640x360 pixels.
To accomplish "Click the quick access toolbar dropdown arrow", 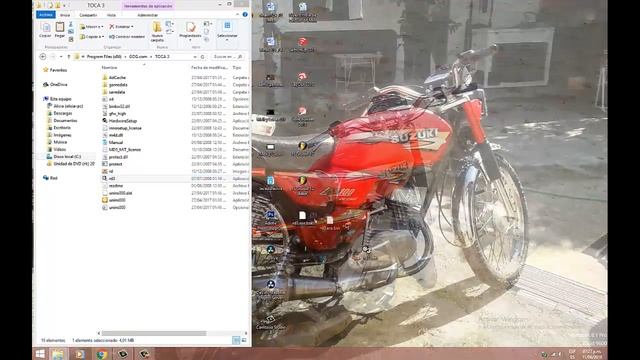I will coord(64,5).
